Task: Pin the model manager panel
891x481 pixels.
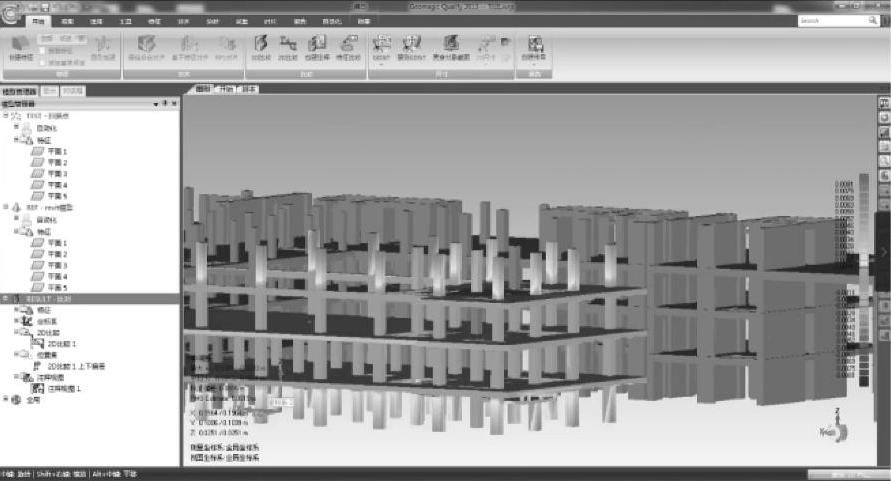Action: pyautogui.click(x=165, y=103)
